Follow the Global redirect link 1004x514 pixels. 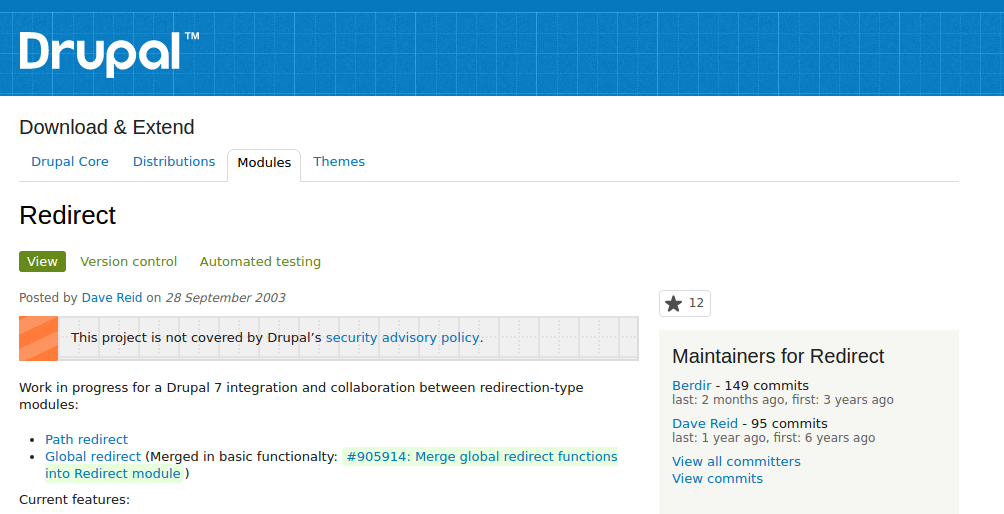pos(93,457)
